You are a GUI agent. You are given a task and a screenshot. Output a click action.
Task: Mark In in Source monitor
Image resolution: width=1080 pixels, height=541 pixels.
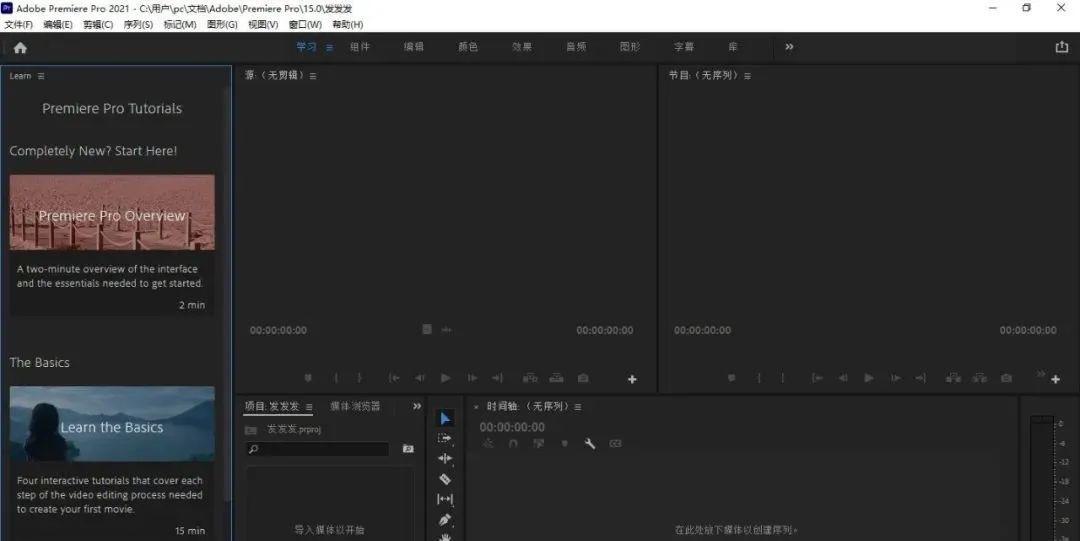[336, 378]
